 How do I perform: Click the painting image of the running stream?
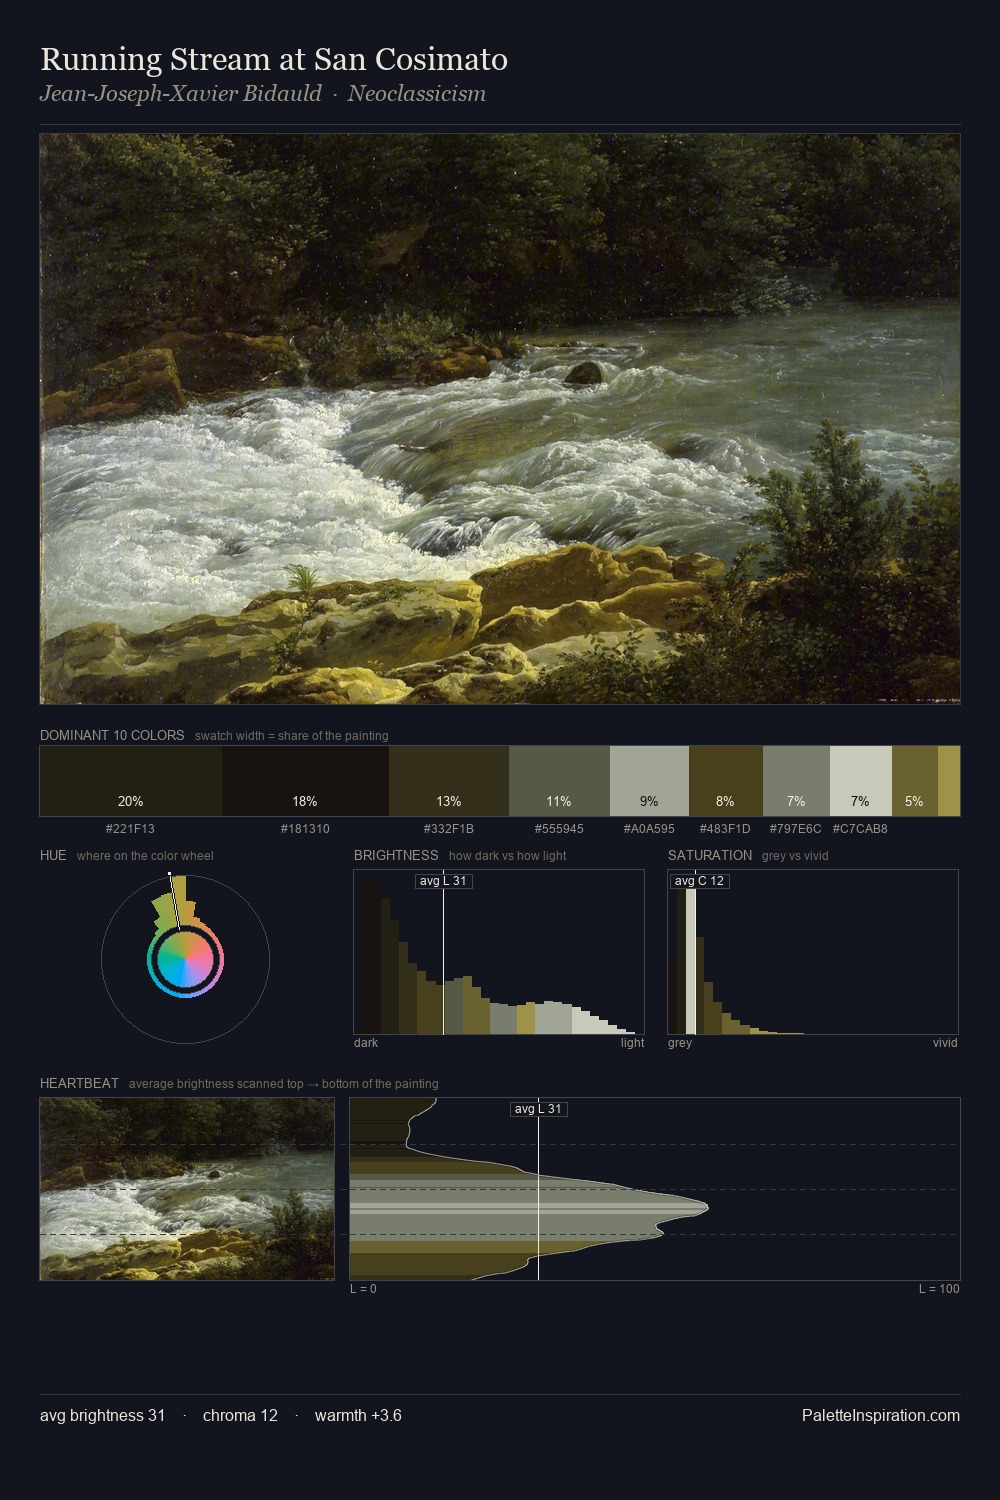click(x=500, y=419)
